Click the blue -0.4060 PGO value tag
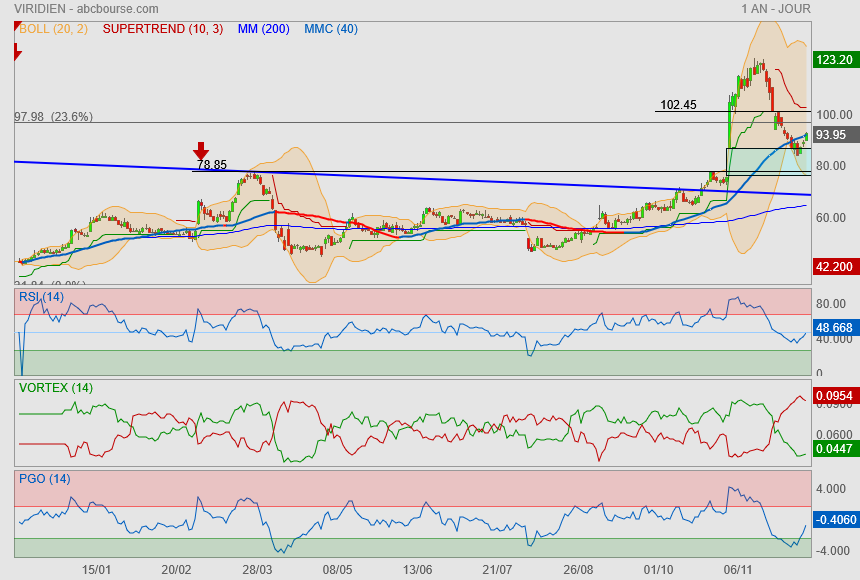The width and height of the screenshot is (860, 580). coord(834,520)
